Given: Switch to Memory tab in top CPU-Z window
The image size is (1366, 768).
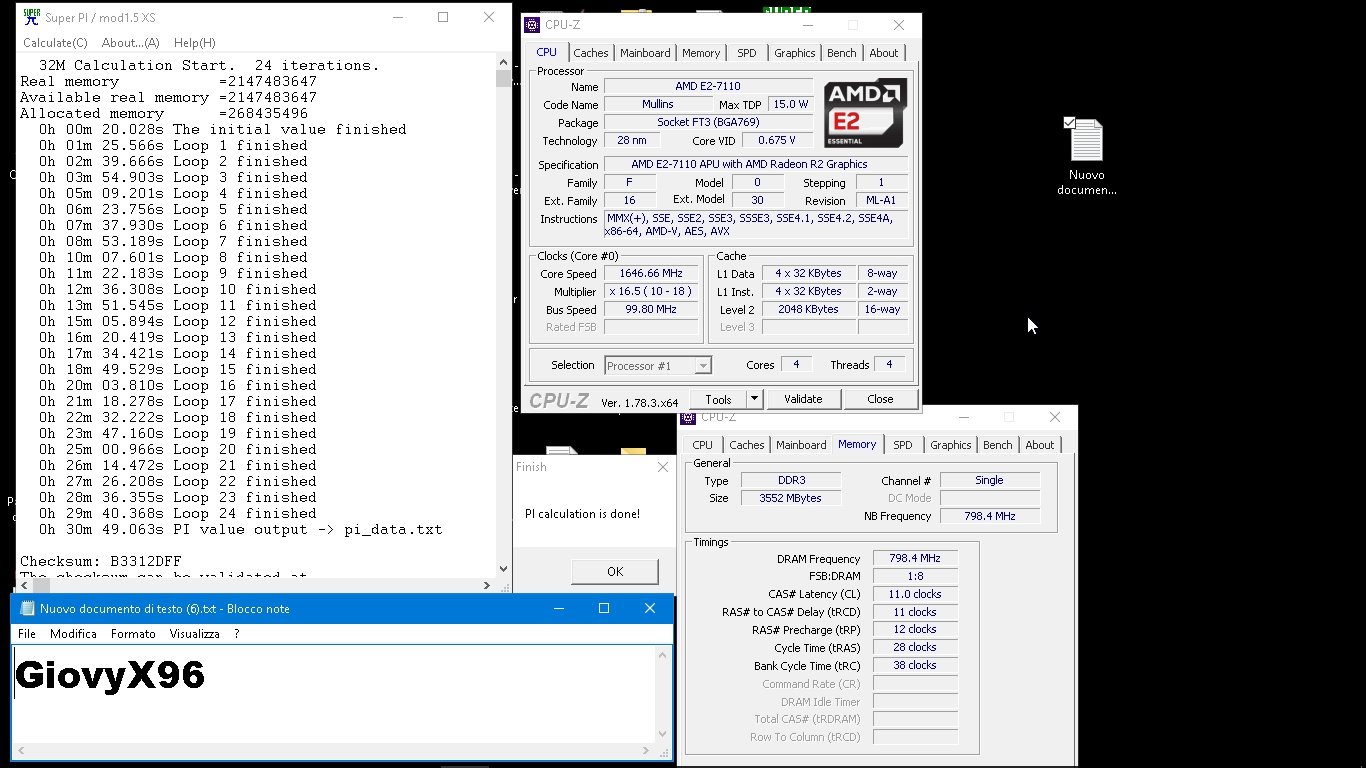Looking at the screenshot, I should 701,53.
